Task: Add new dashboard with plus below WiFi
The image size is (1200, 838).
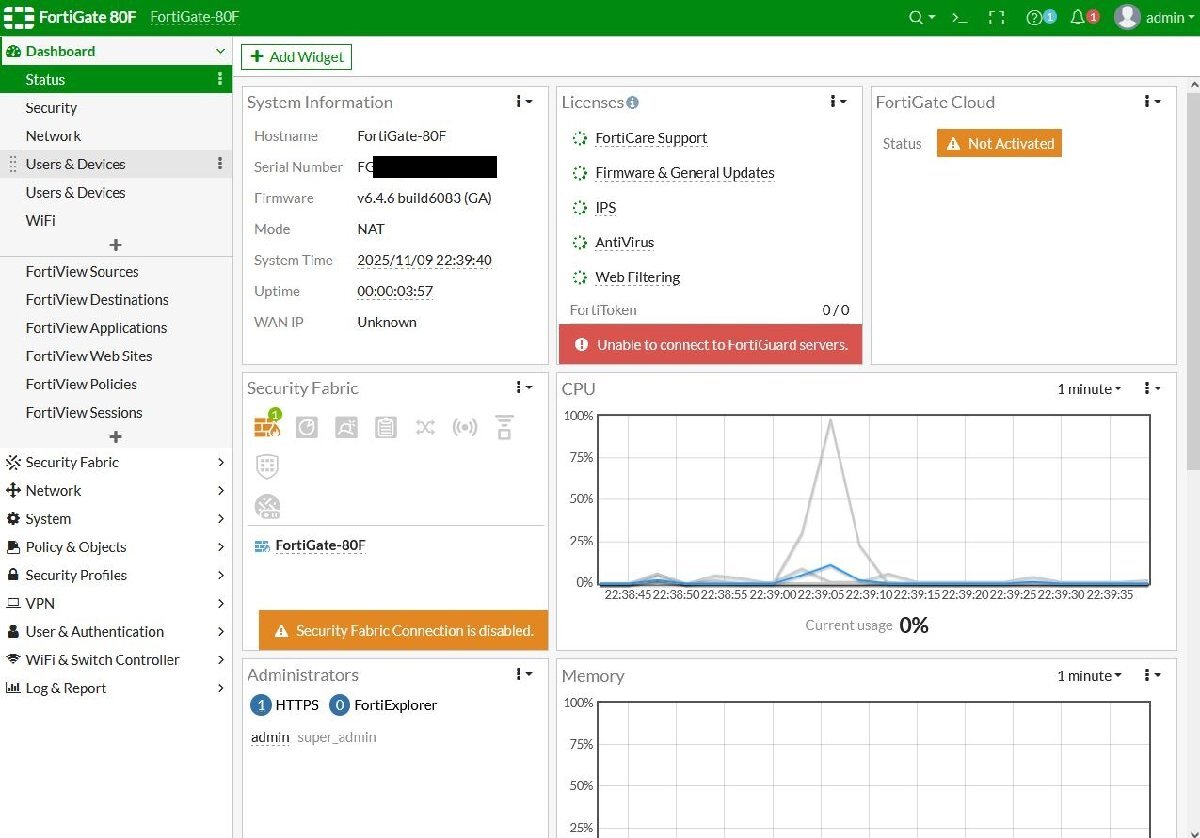Action: pyautogui.click(x=115, y=245)
